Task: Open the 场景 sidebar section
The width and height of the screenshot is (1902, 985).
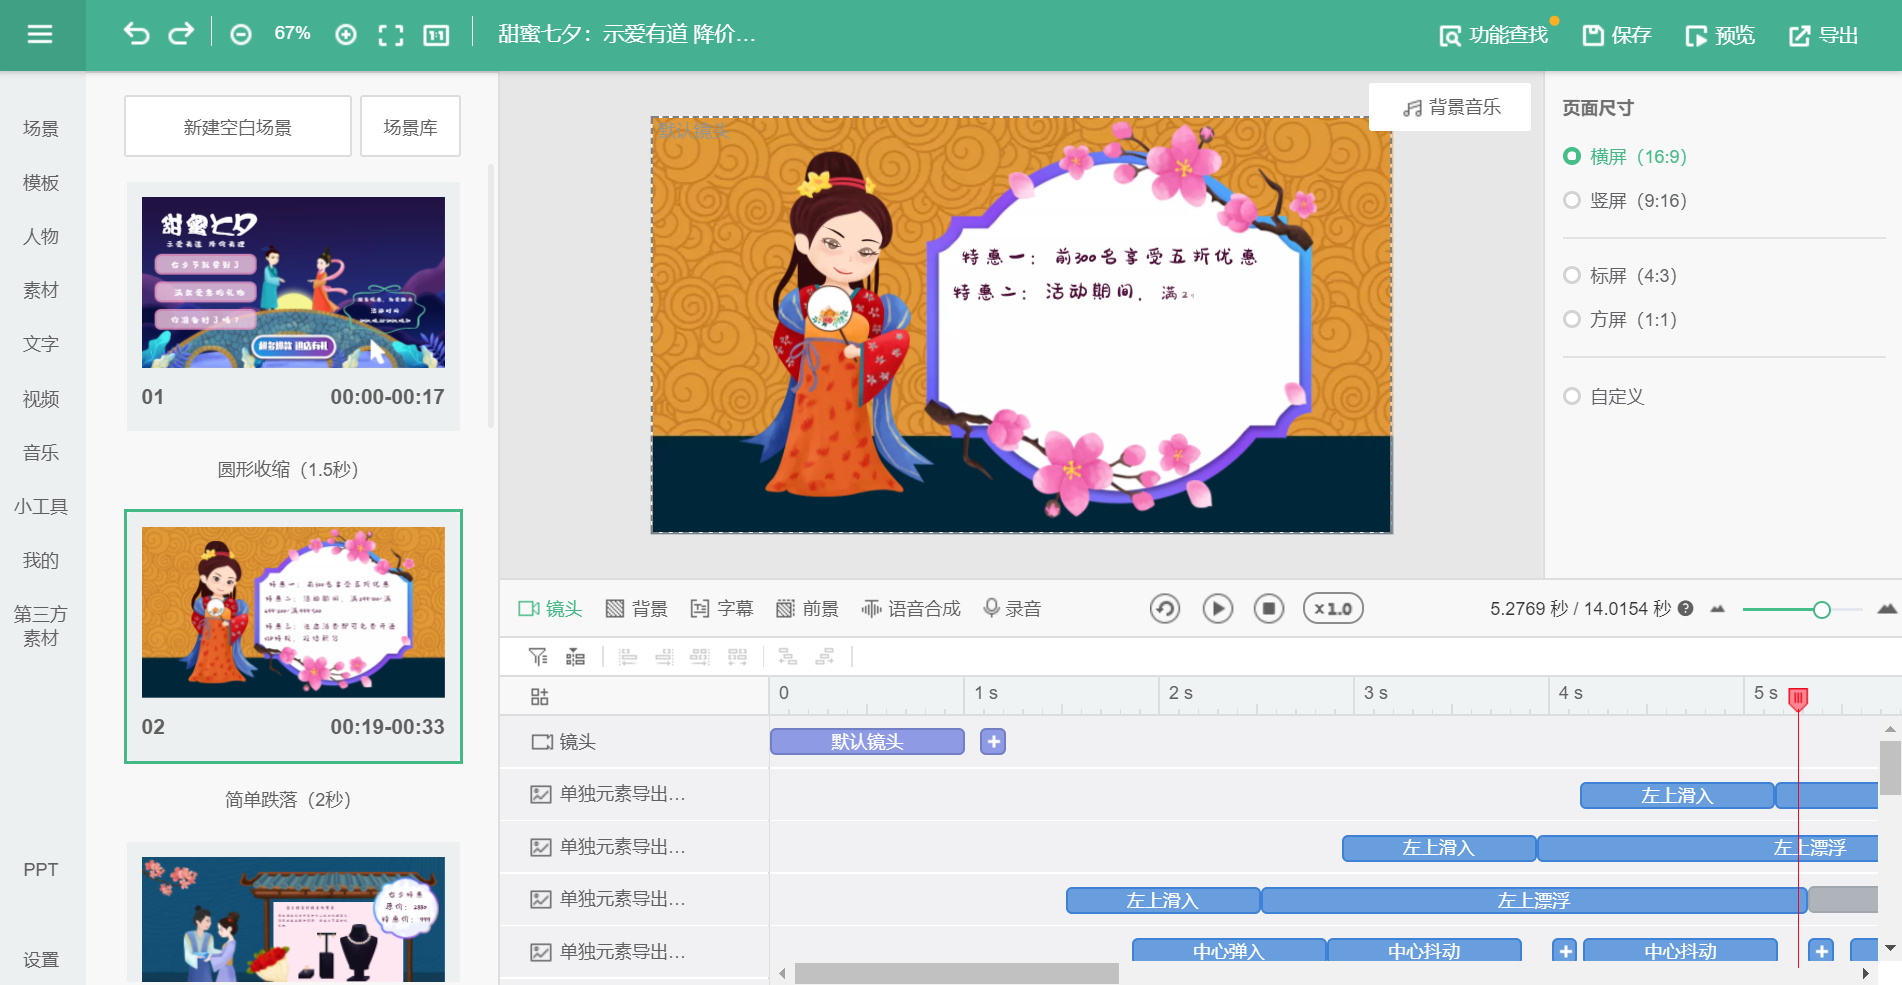Action: pos(41,128)
